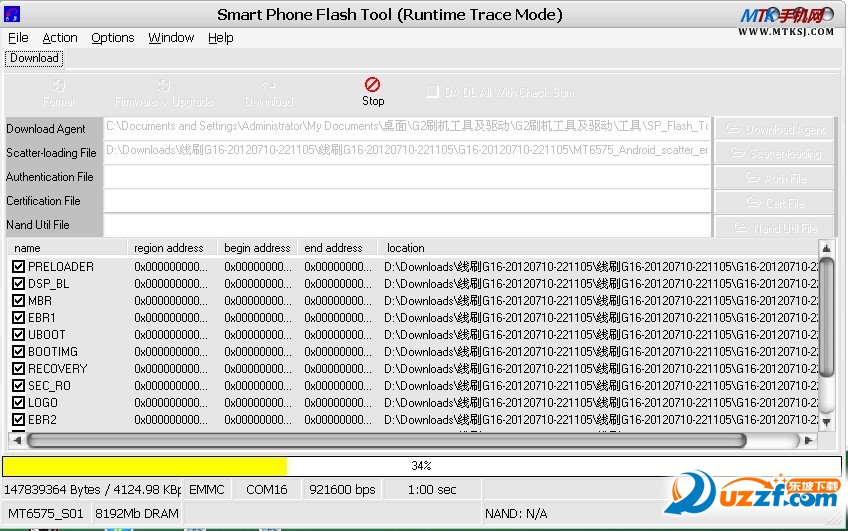This screenshot has height=531, width=848.
Task: Open the File menu
Action: coord(18,38)
